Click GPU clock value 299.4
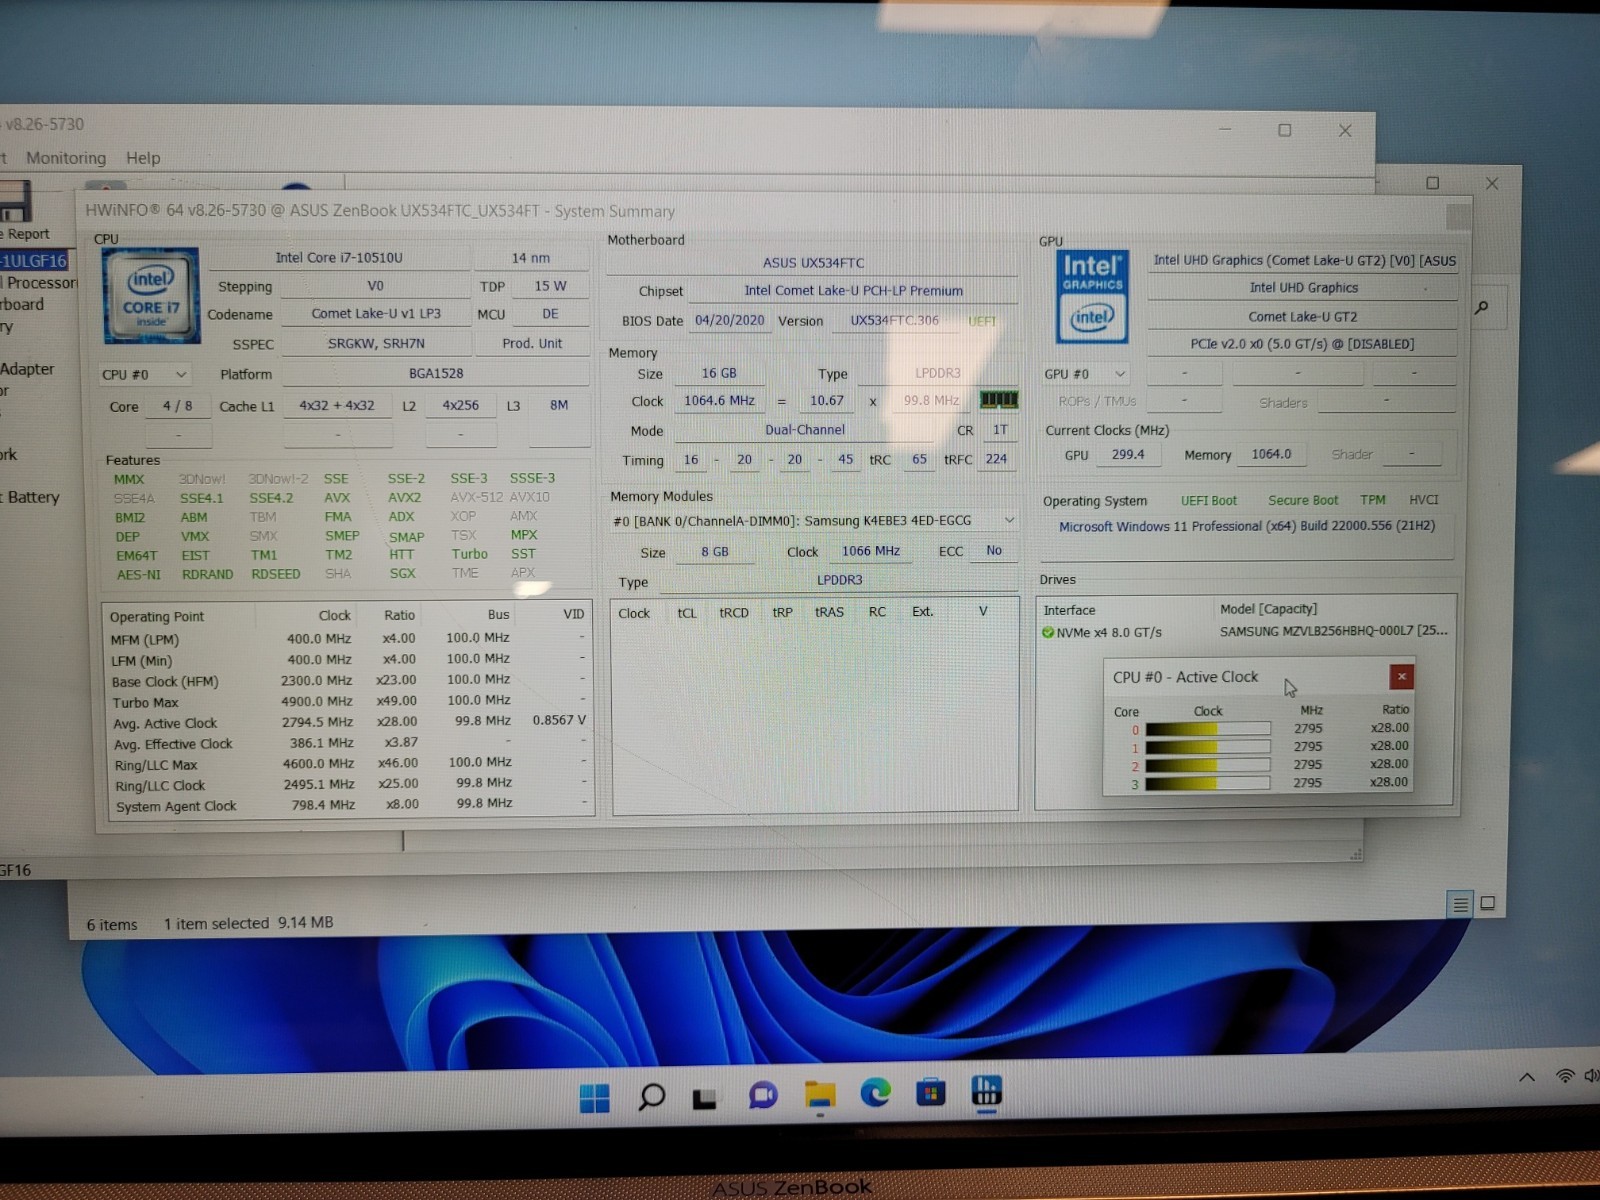1600x1200 pixels. coord(1127,454)
